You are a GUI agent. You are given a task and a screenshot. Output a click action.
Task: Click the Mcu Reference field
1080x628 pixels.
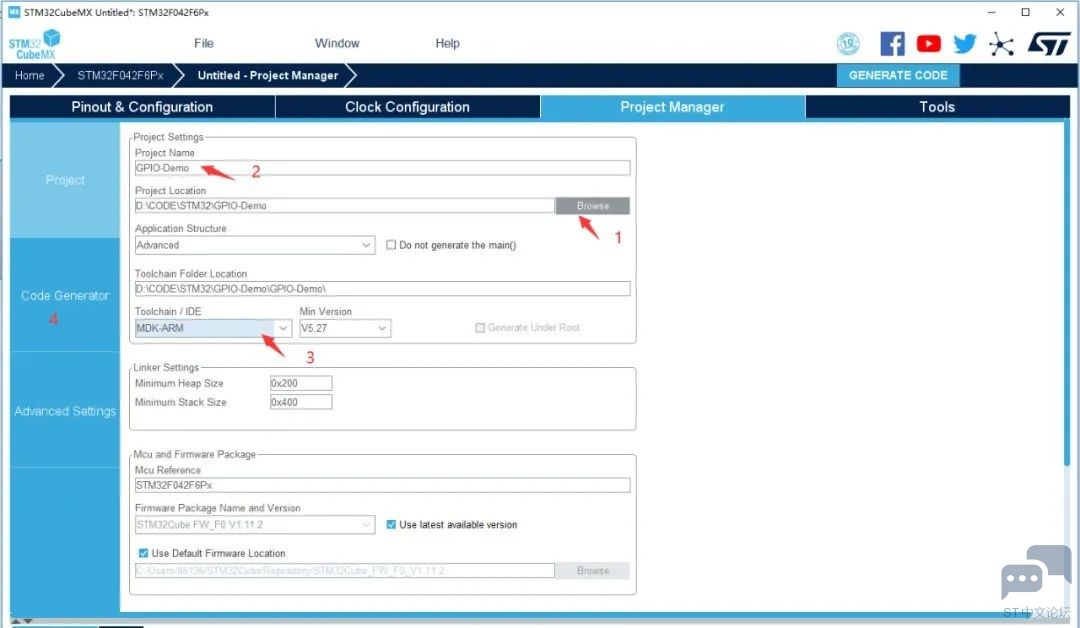(382, 485)
